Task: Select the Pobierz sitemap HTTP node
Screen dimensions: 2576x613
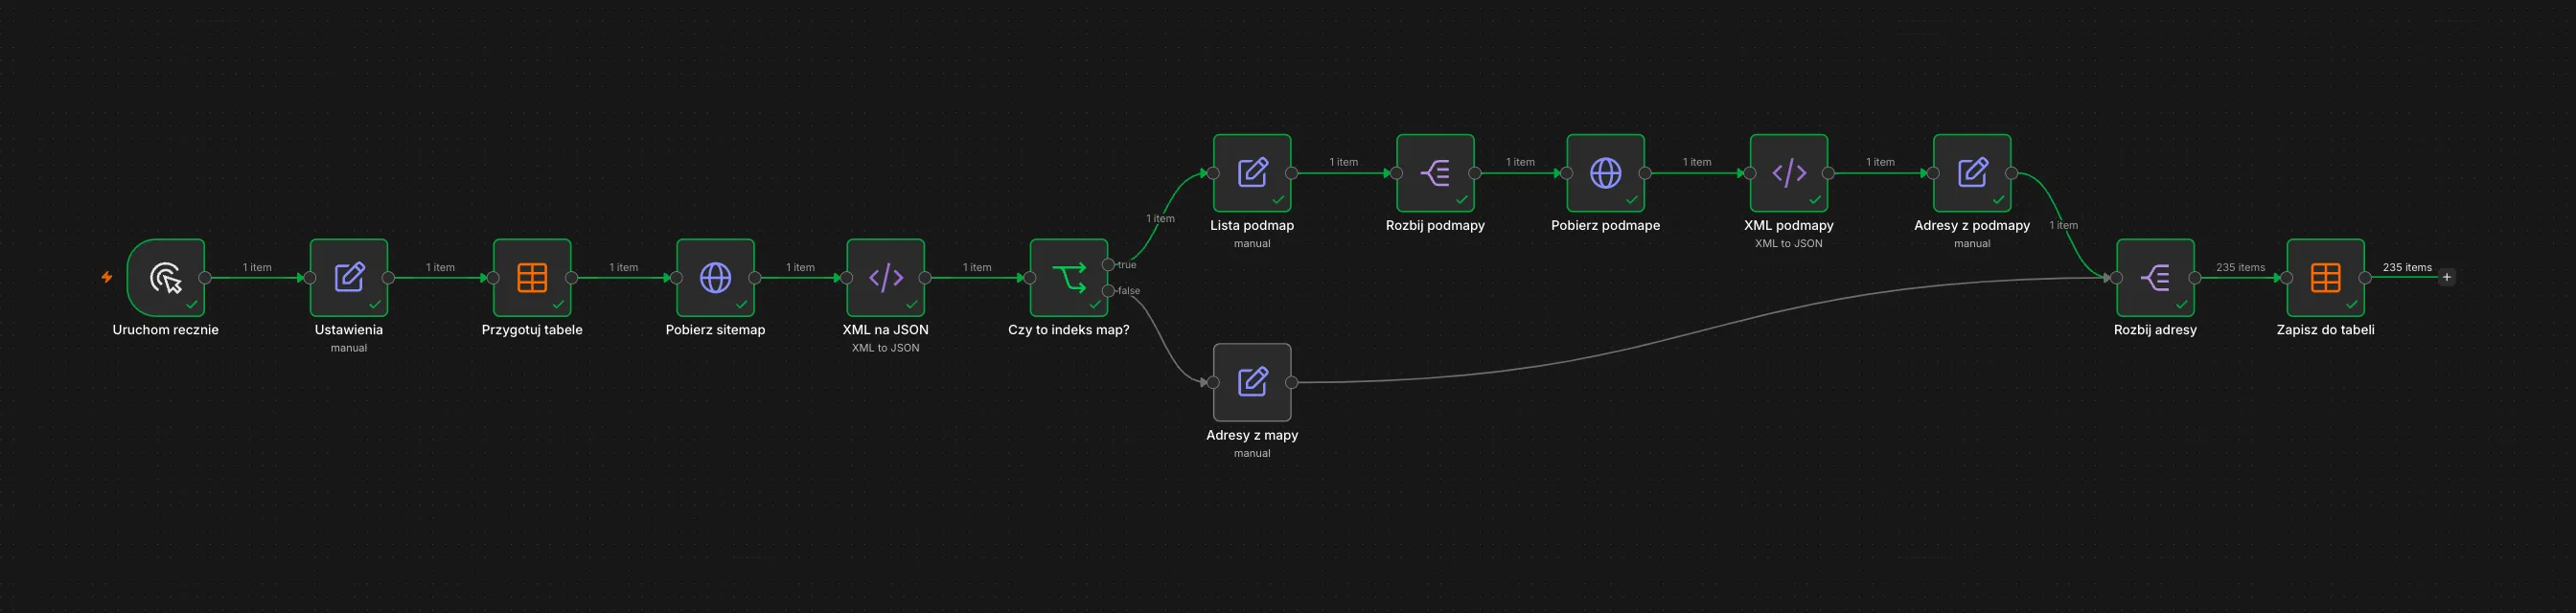Action: (715, 277)
